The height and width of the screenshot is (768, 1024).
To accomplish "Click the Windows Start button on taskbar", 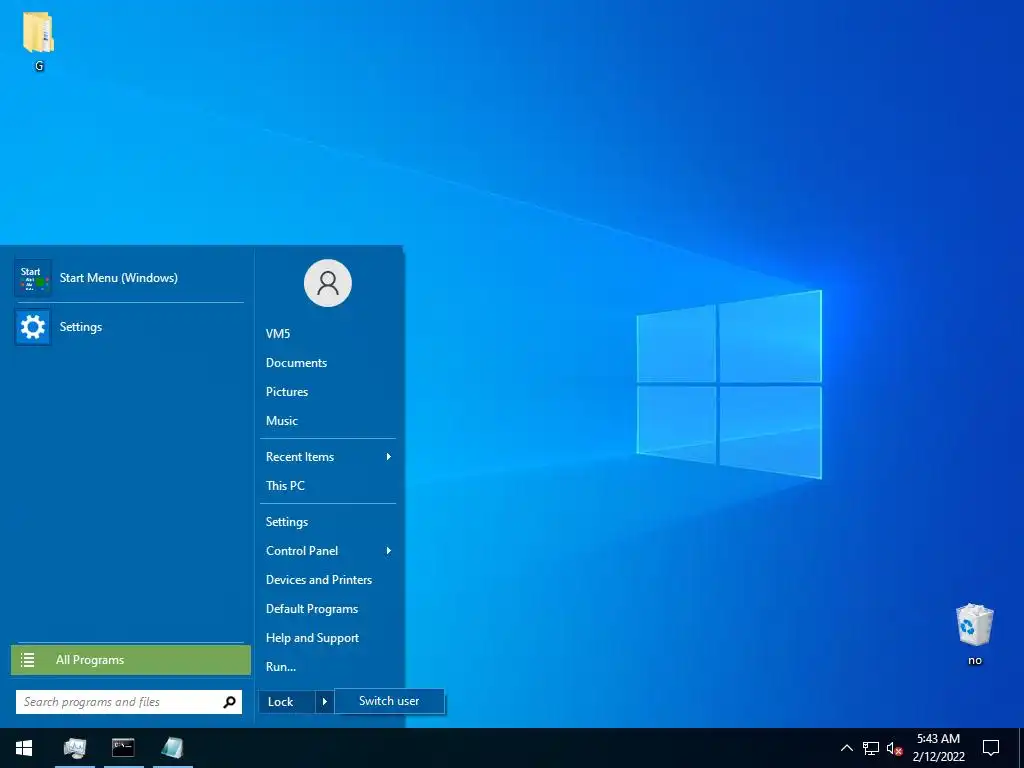I will pos(24,748).
